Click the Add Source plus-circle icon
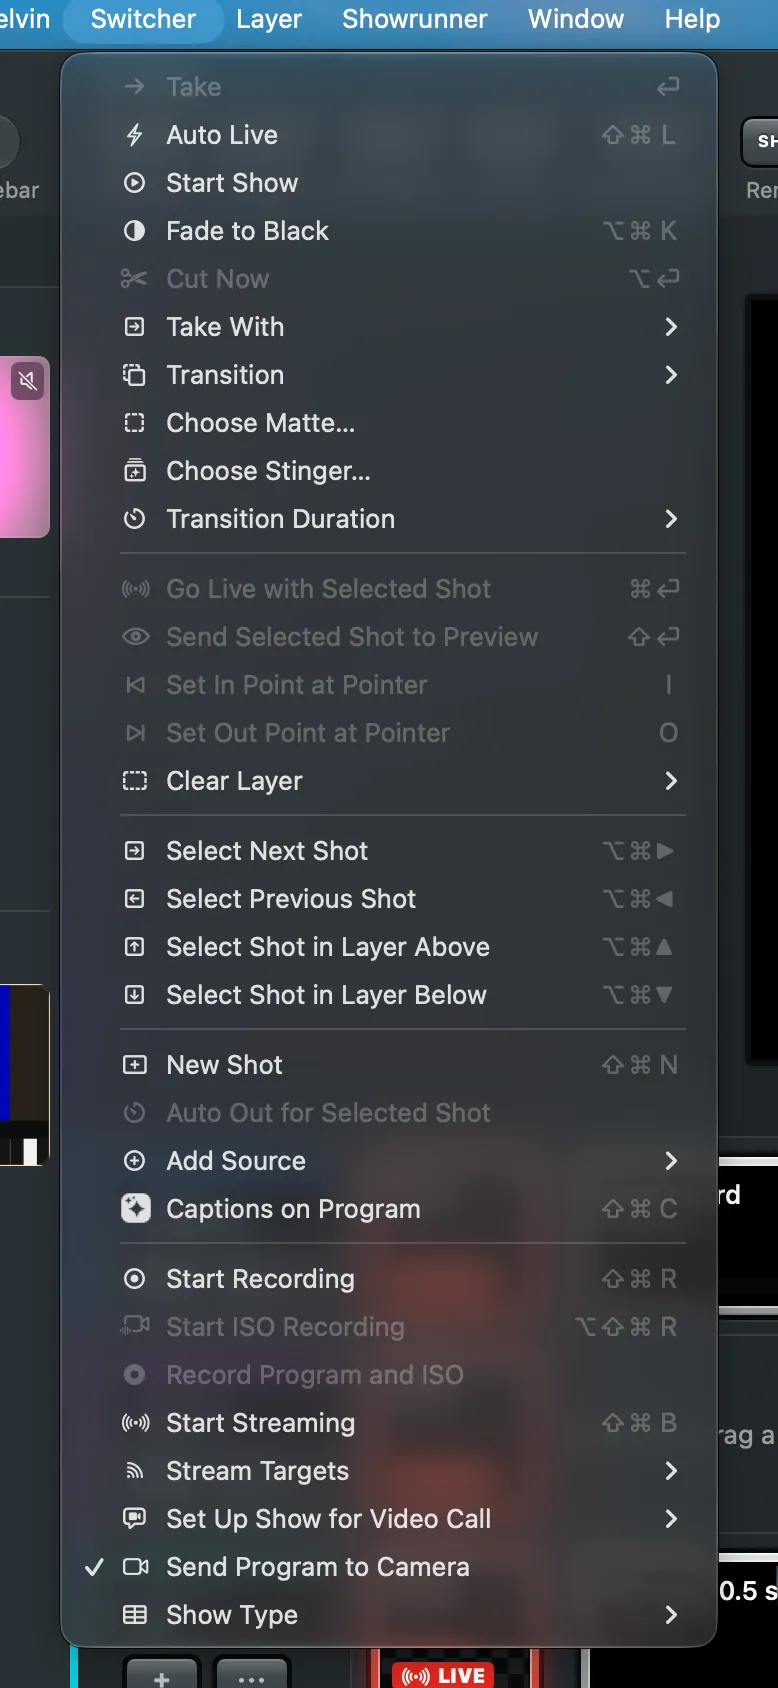Viewport: 778px width, 1688px height. (134, 1161)
